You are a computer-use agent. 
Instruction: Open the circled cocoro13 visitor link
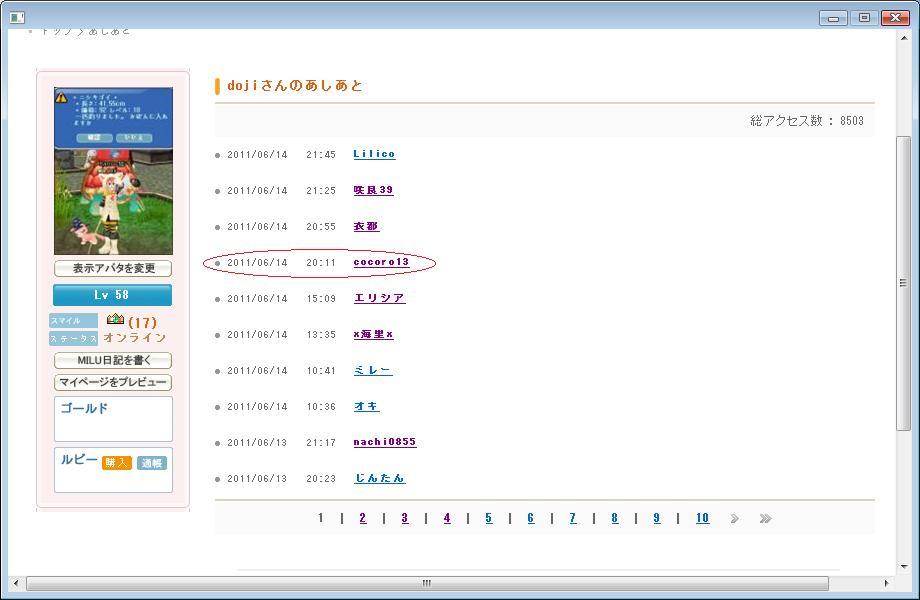click(381, 262)
